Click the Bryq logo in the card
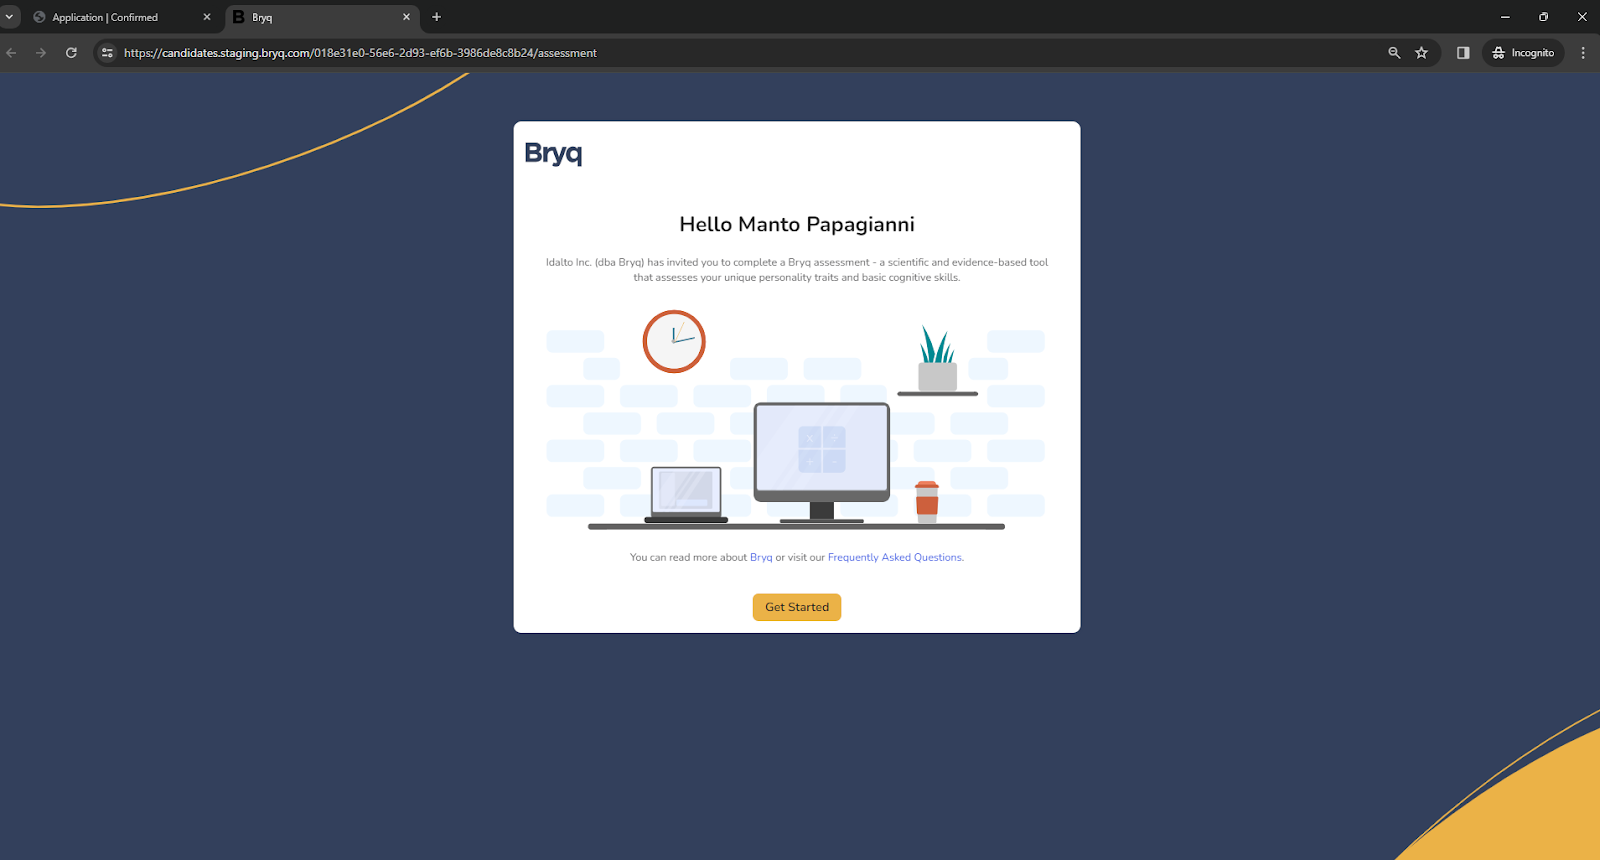Screen dimensions: 1600x860 (553, 153)
